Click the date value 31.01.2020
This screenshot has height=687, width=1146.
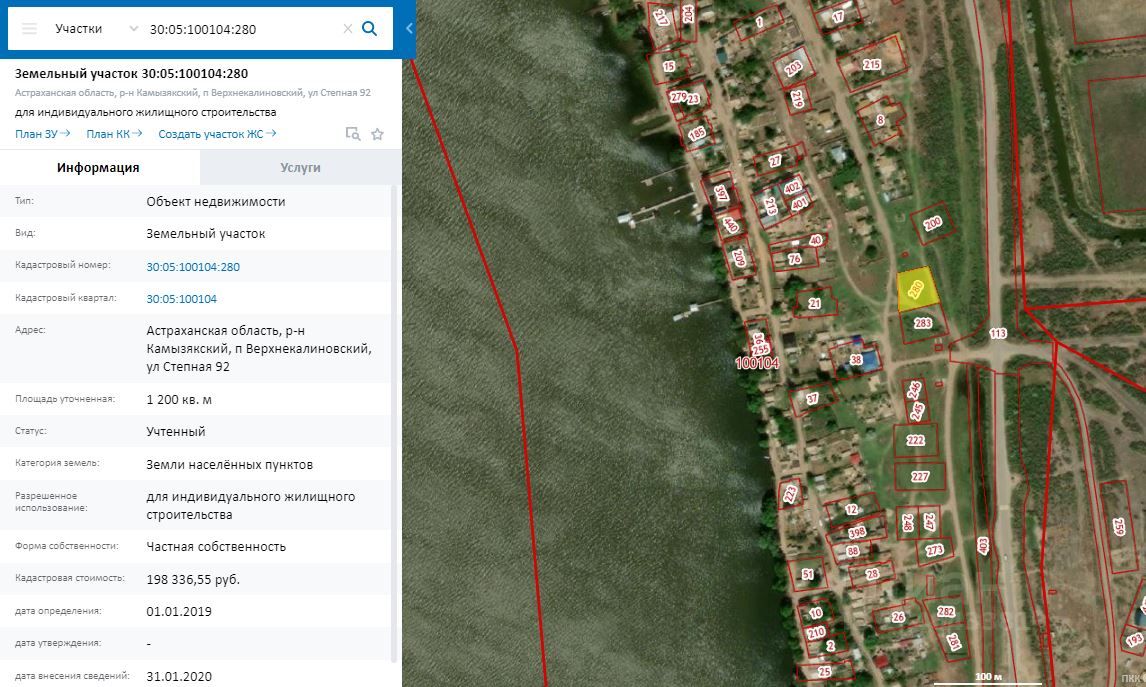[x=179, y=677]
